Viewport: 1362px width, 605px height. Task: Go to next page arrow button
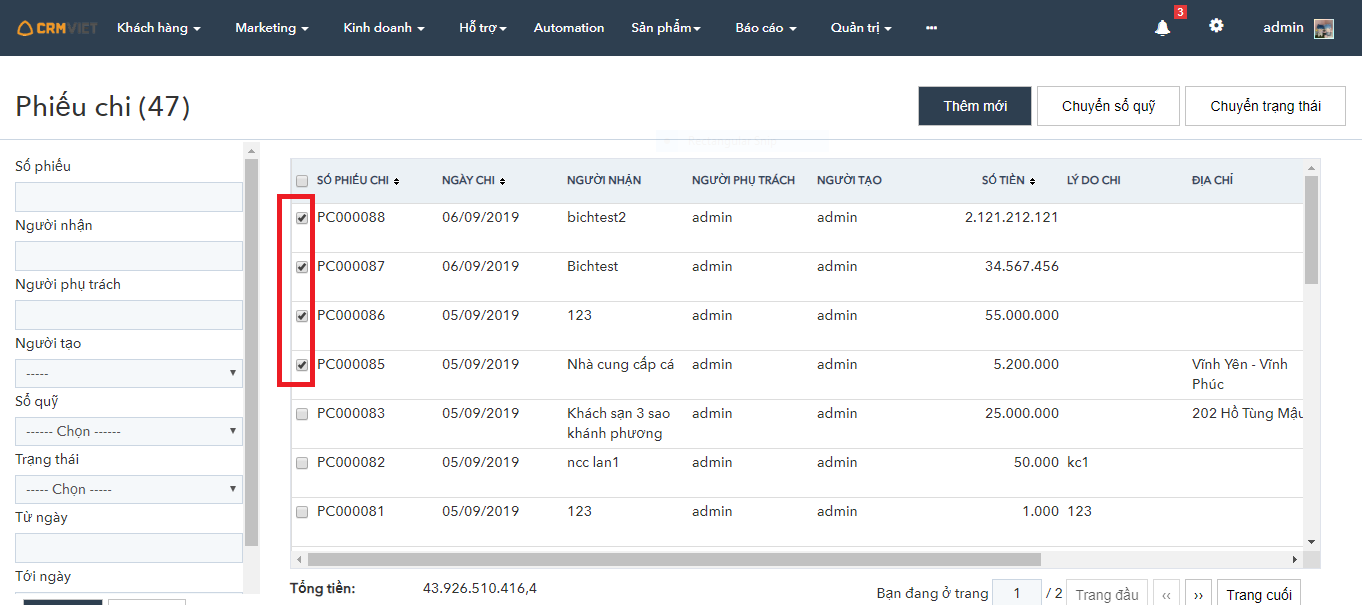pos(1198,594)
